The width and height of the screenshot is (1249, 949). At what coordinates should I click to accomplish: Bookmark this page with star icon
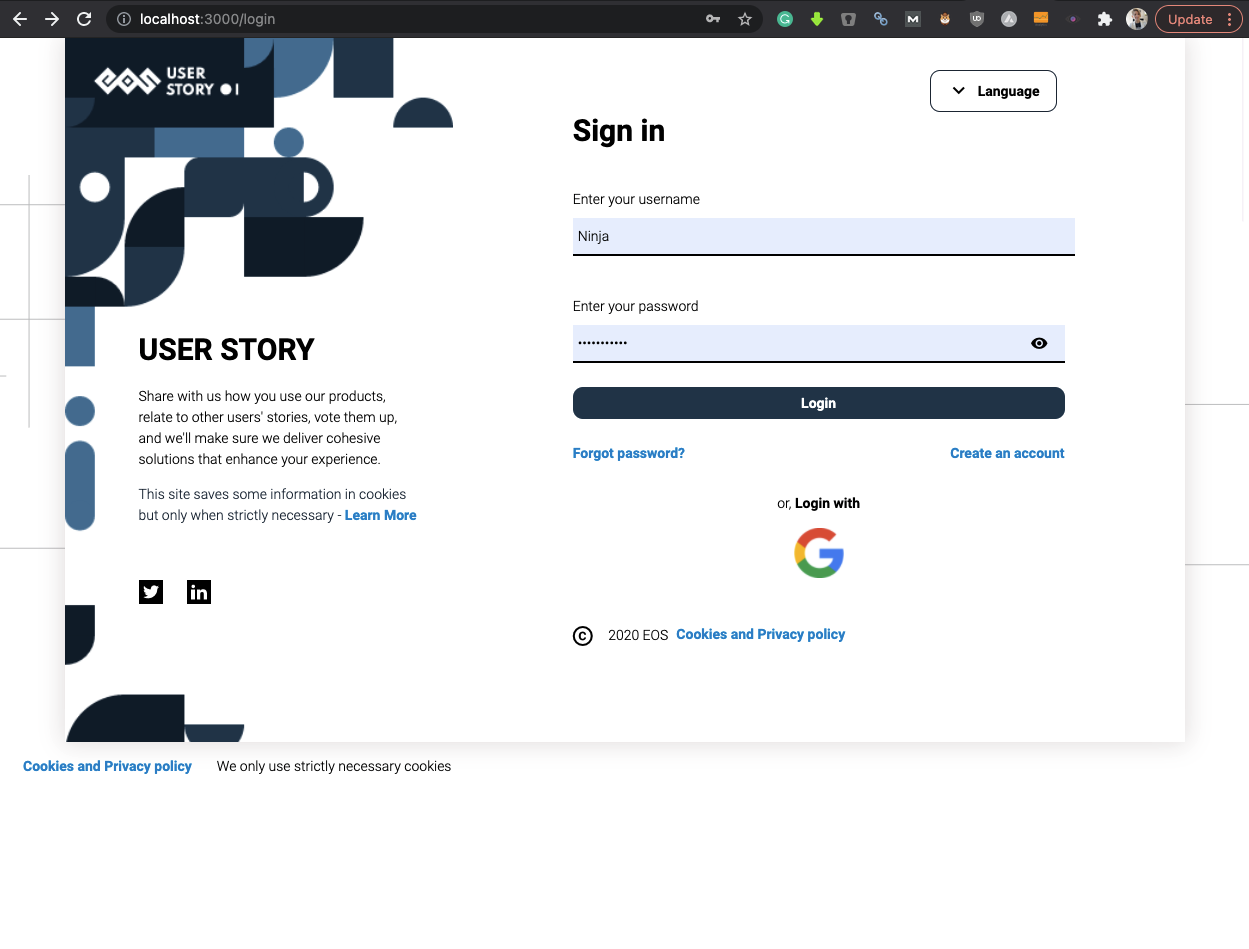coord(745,19)
